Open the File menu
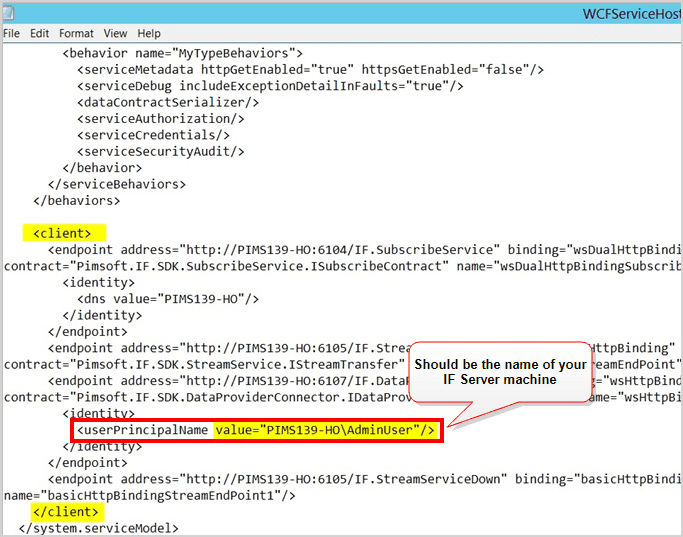The height and width of the screenshot is (537, 683). [x=11, y=34]
